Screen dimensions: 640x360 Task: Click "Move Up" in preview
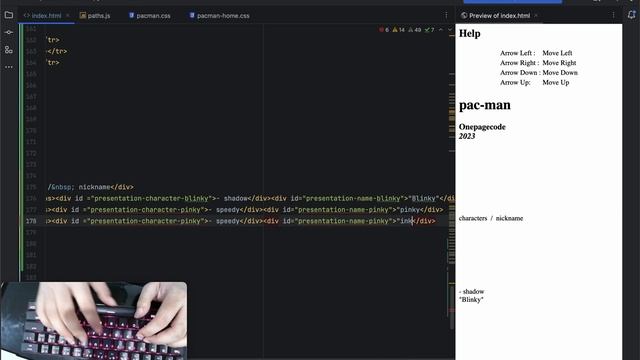pyautogui.click(x=555, y=82)
